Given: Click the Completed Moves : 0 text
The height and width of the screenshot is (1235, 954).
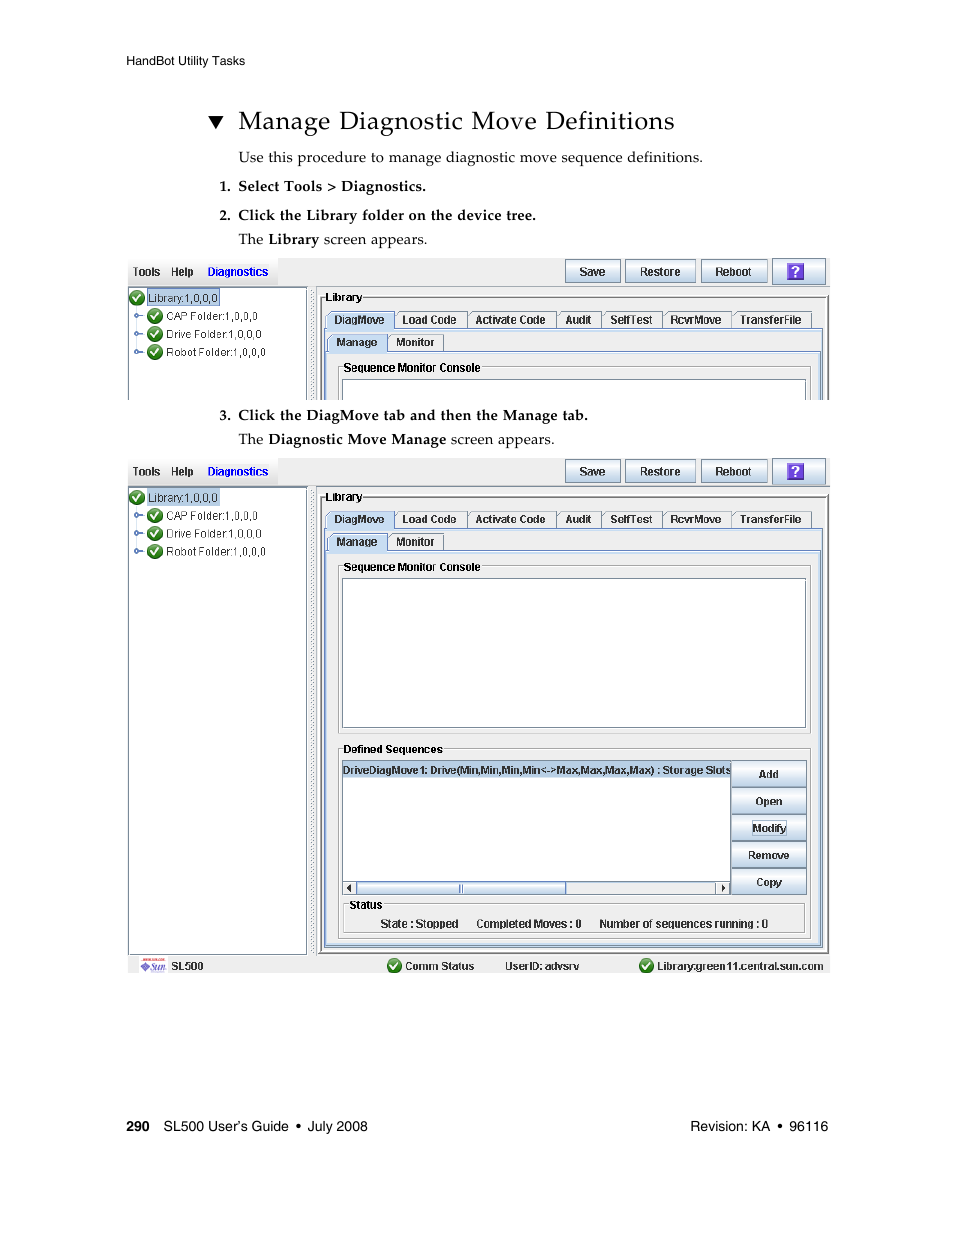Looking at the screenshot, I should tap(529, 924).
